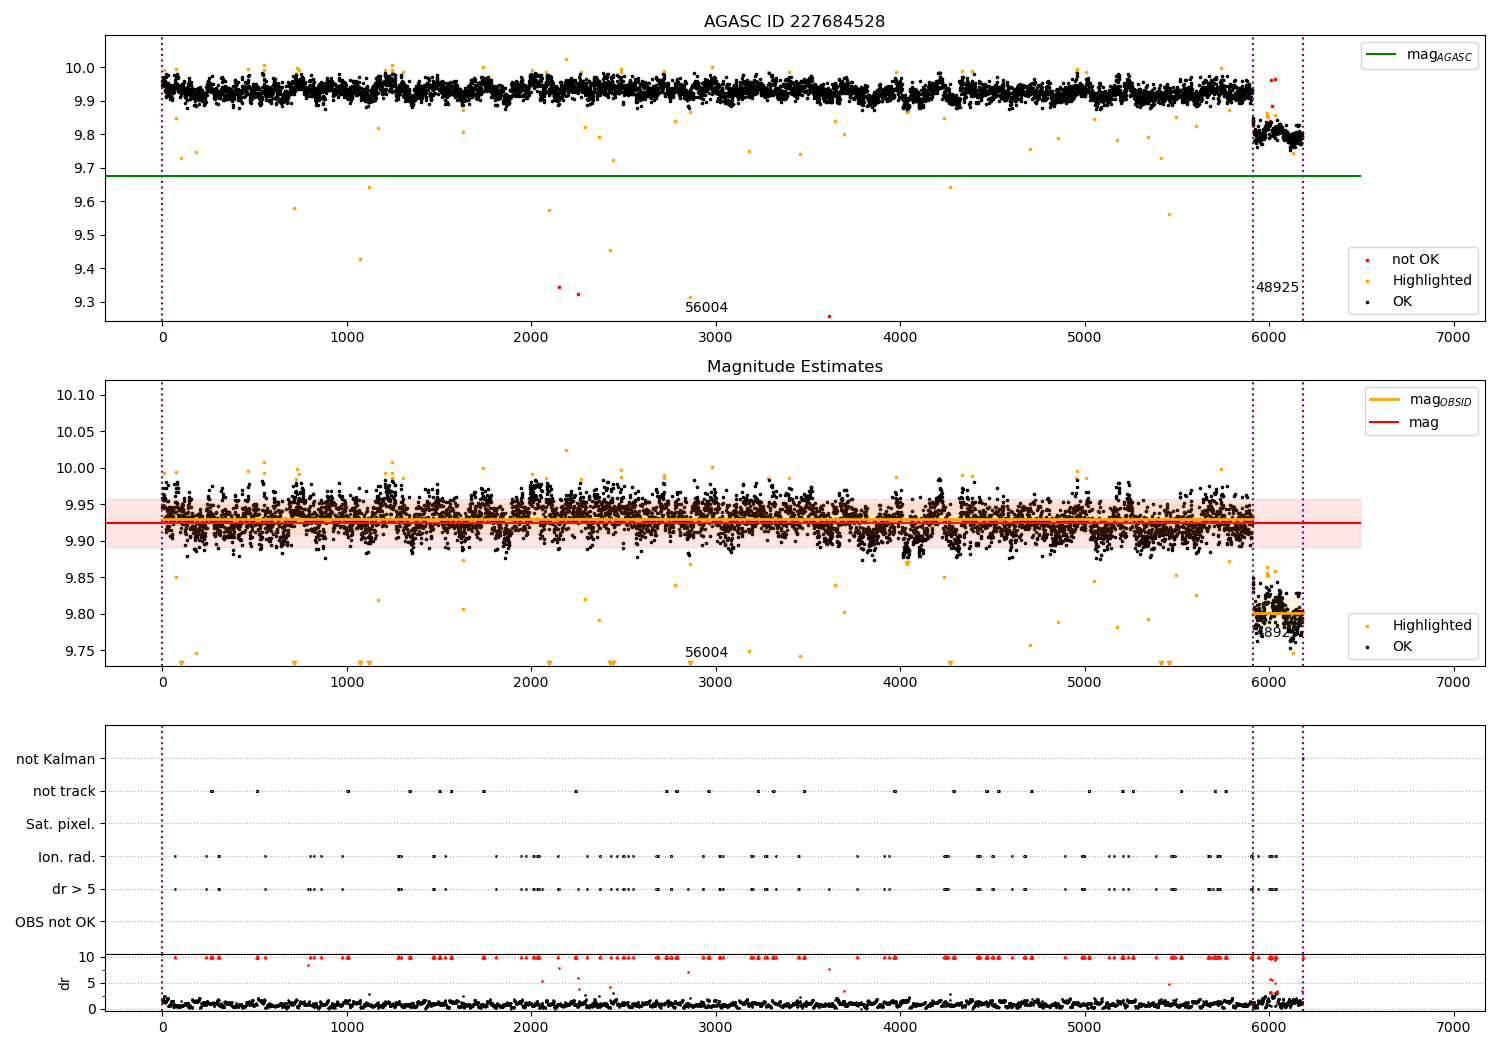Click the green mag AGASC legend entry
Image resolution: width=1500 pixels, height=1050 pixels.
point(1419,55)
